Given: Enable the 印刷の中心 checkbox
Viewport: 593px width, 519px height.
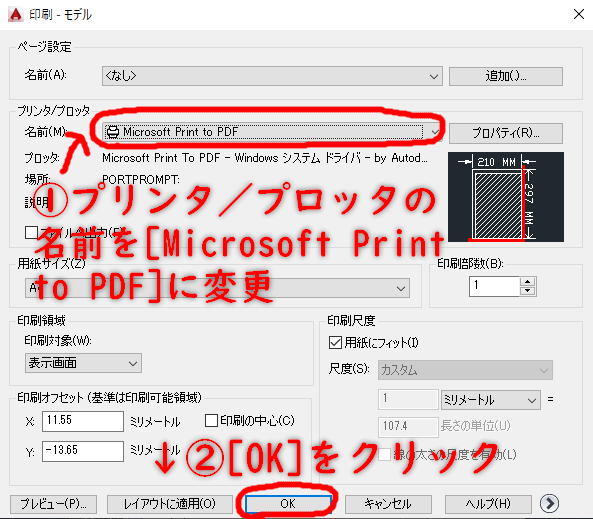Looking at the screenshot, I should tap(211, 420).
